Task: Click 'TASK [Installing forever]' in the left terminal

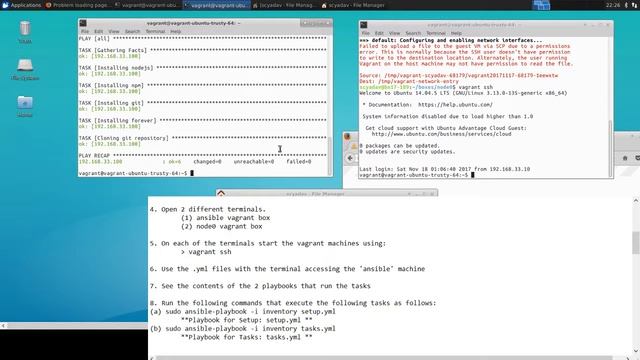Action: 118,120
